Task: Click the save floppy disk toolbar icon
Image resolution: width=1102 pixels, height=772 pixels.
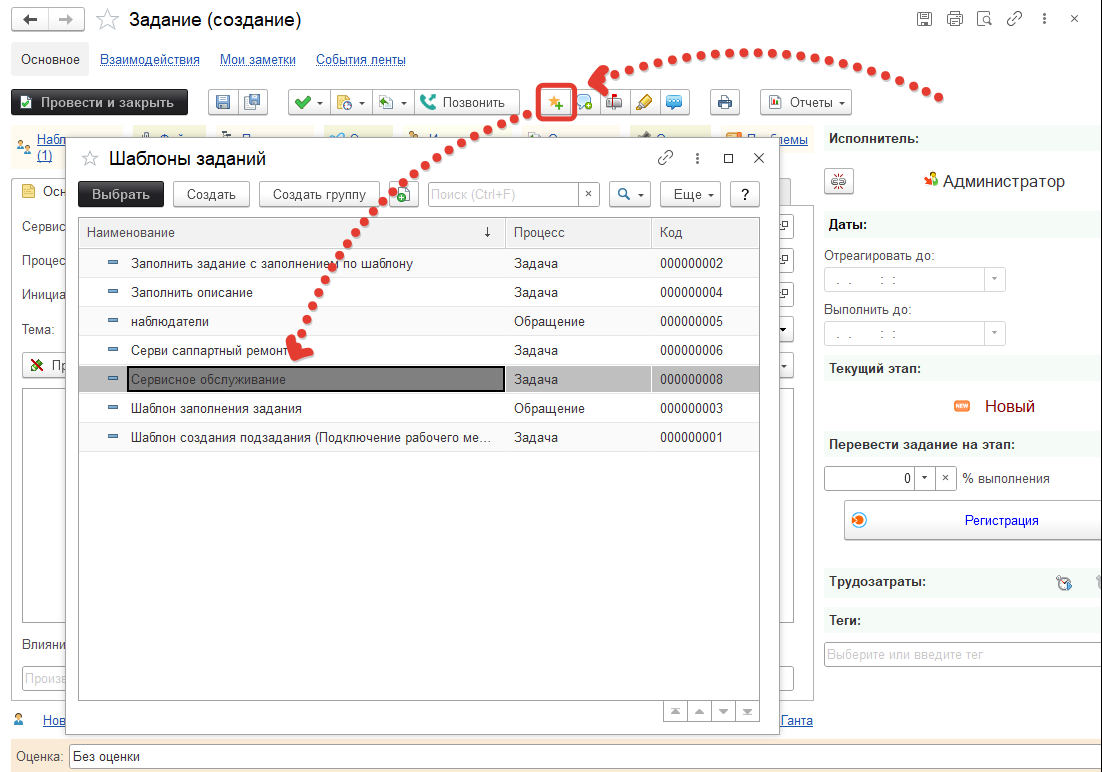Action: [x=223, y=103]
